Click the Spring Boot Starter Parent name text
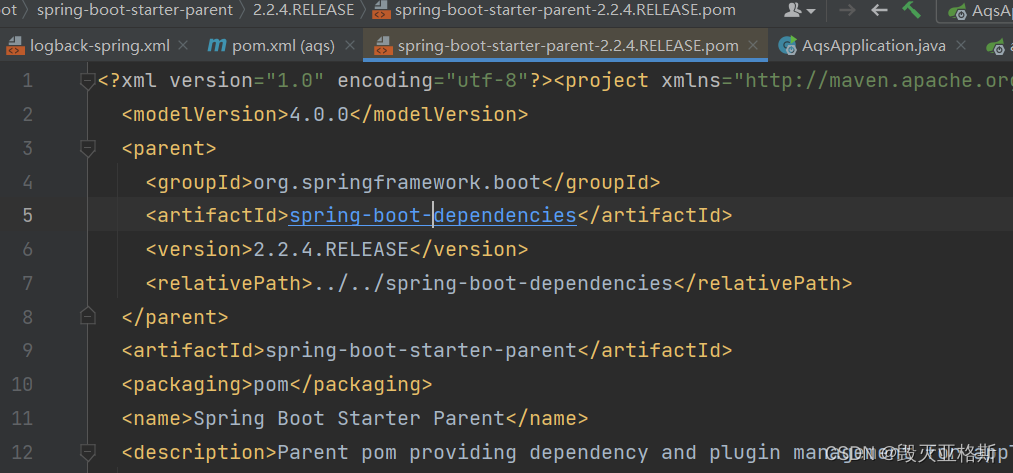 [x=349, y=418]
